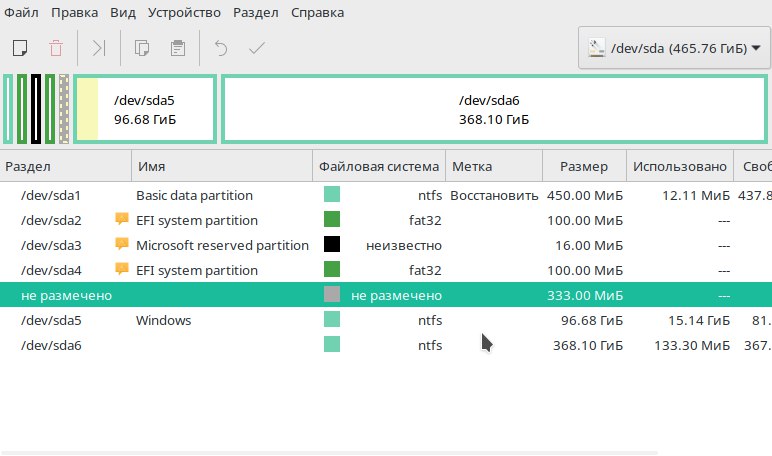Sort by the Размер column header

point(583,166)
